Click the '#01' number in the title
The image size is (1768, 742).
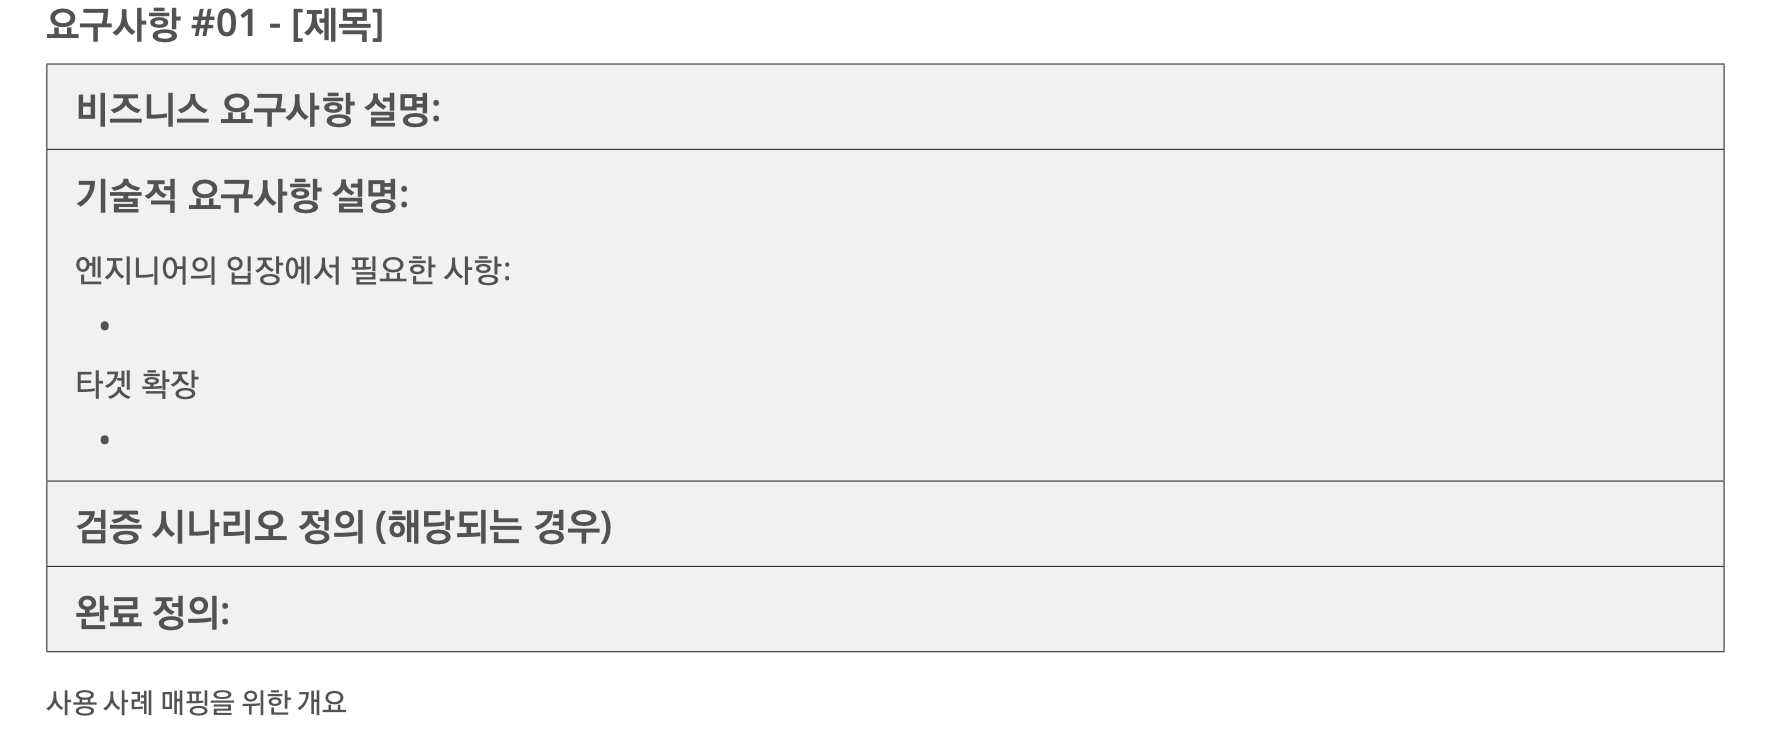224,23
